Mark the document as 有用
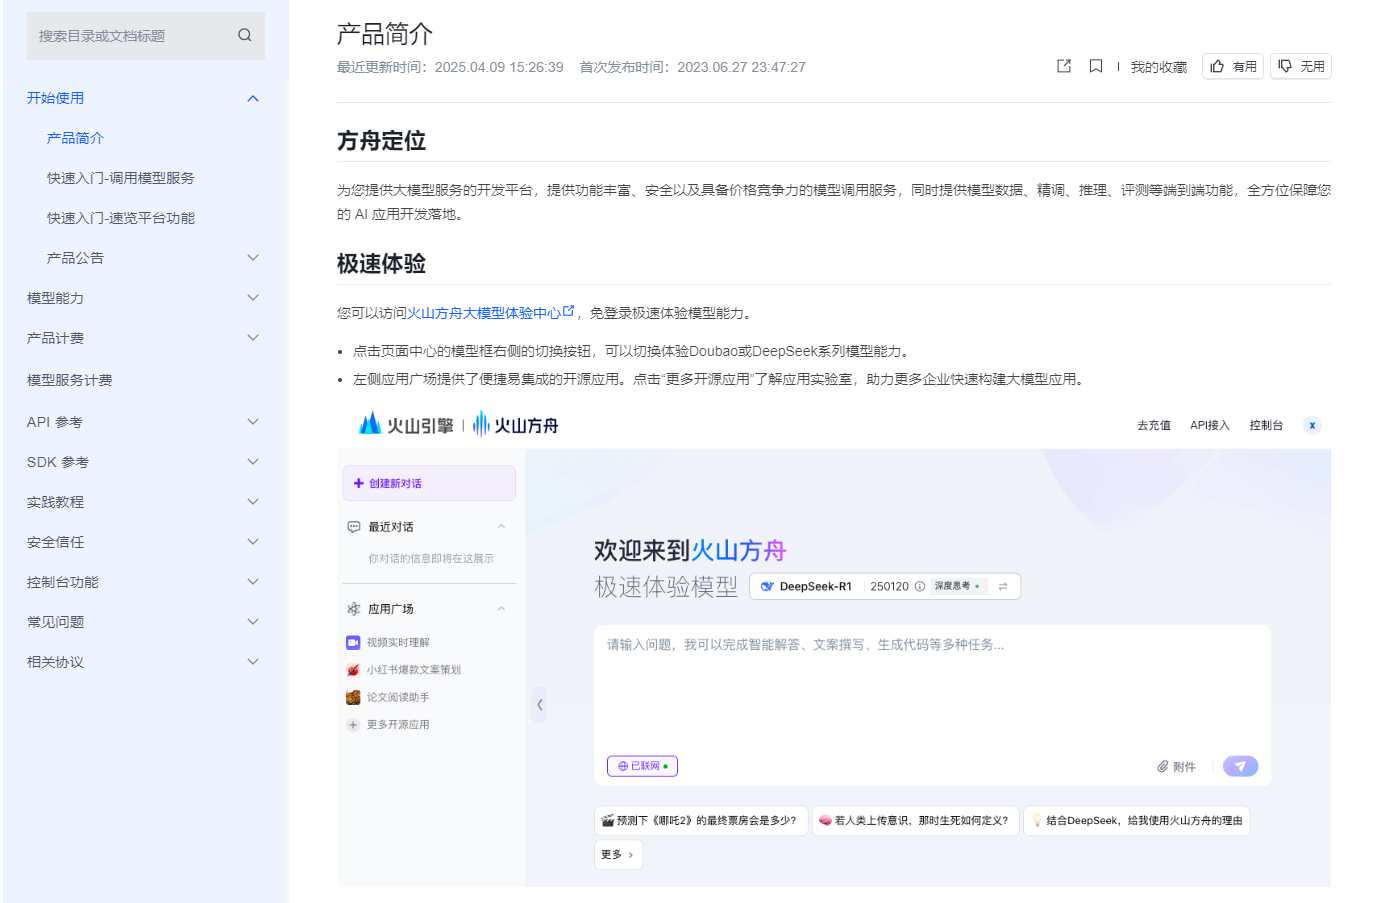This screenshot has height=903, width=1379. (1233, 66)
